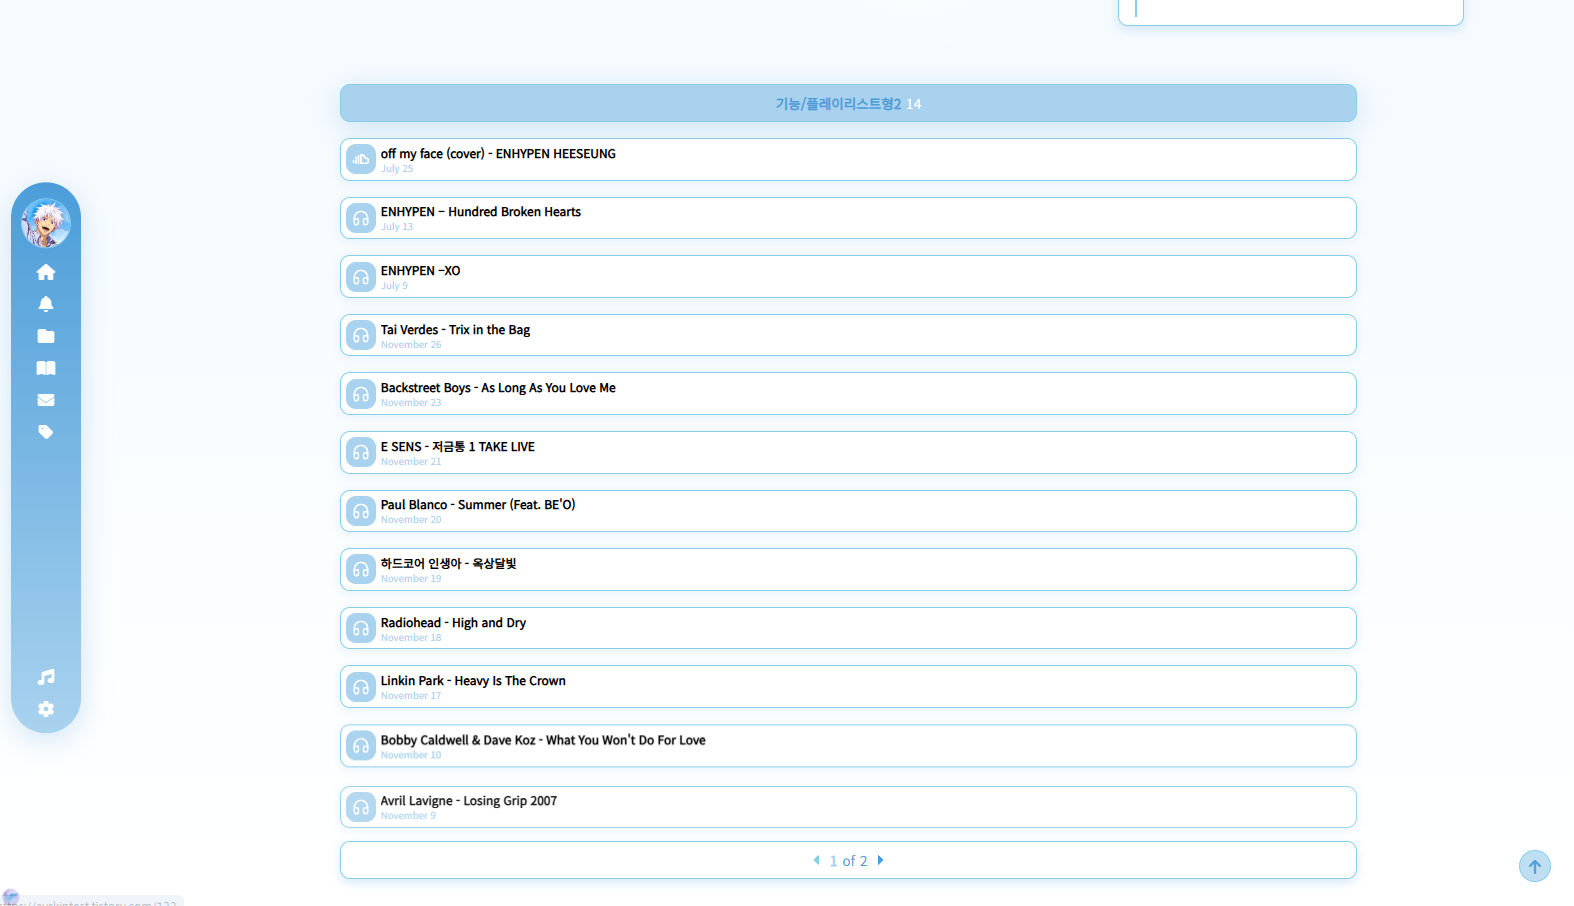
Task: Click the headphone icon beside ENHYPEN -XO
Action: coord(361,277)
